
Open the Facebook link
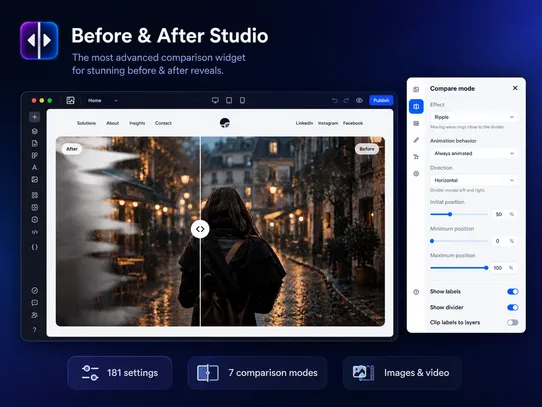(353, 123)
